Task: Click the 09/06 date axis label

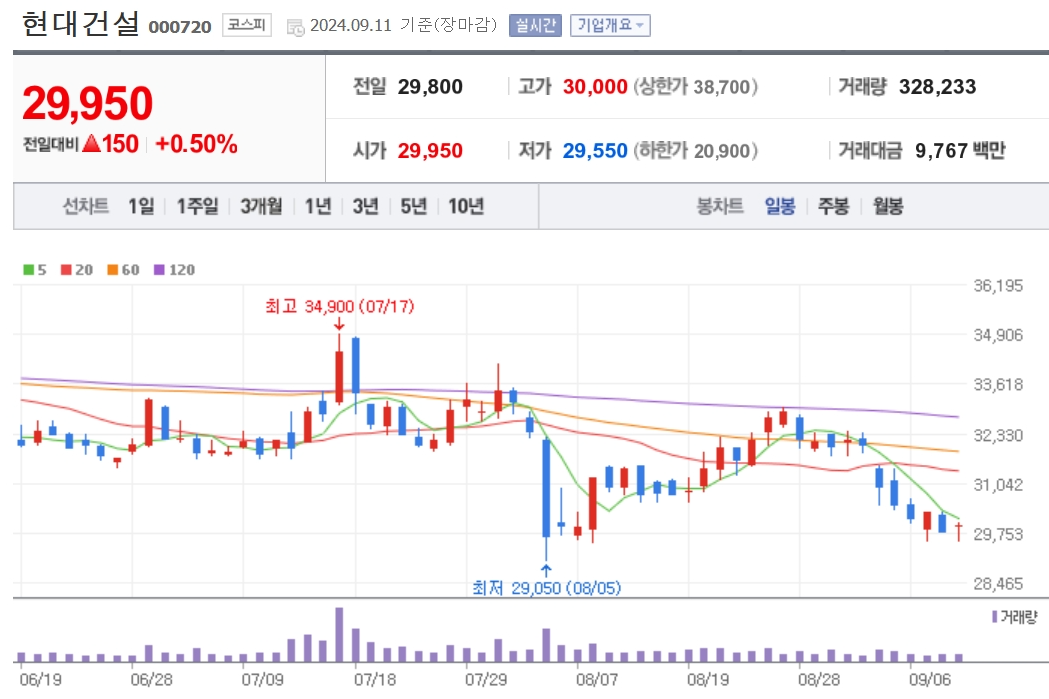Action: [930, 680]
